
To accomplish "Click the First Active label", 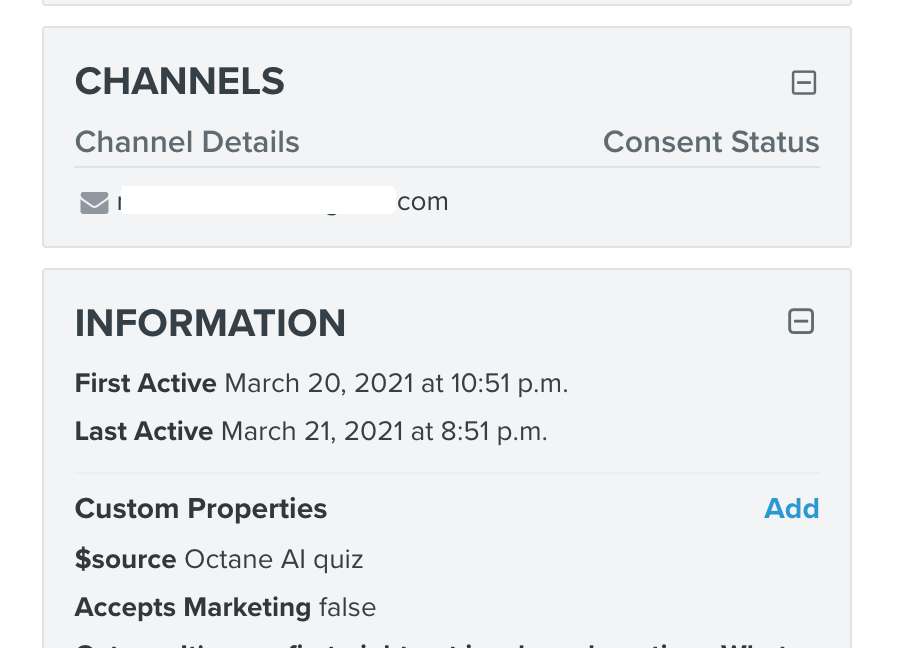I will tap(145, 384).
